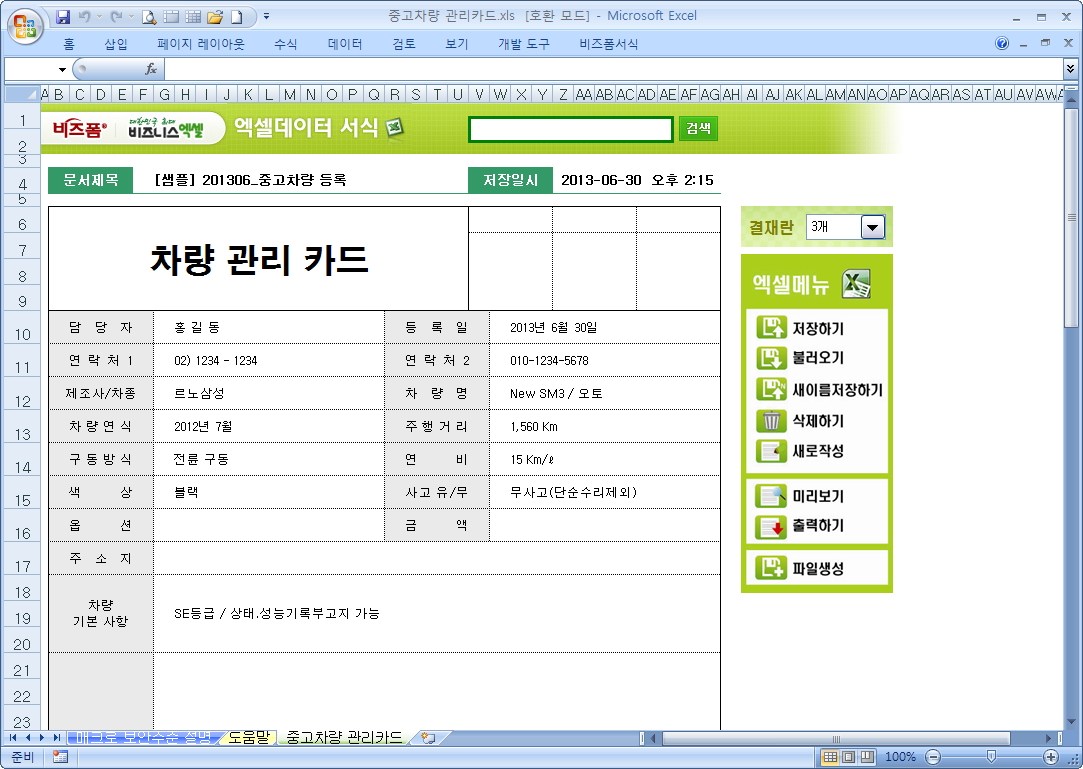Open Customize Quick Access Toolbar dropdown
1083x769 pixels.
pyautogui.click(x=266, y=17)
